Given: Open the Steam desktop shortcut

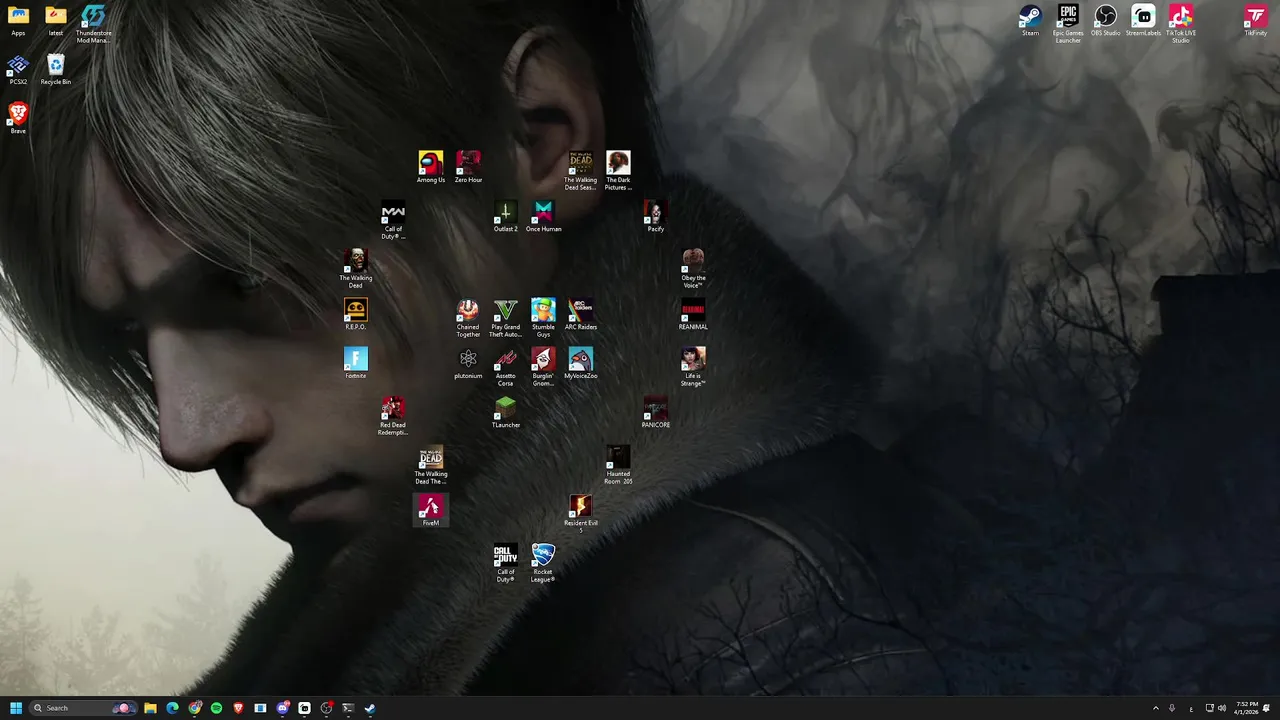Looking at the screenshot, I should (1030, 20).
